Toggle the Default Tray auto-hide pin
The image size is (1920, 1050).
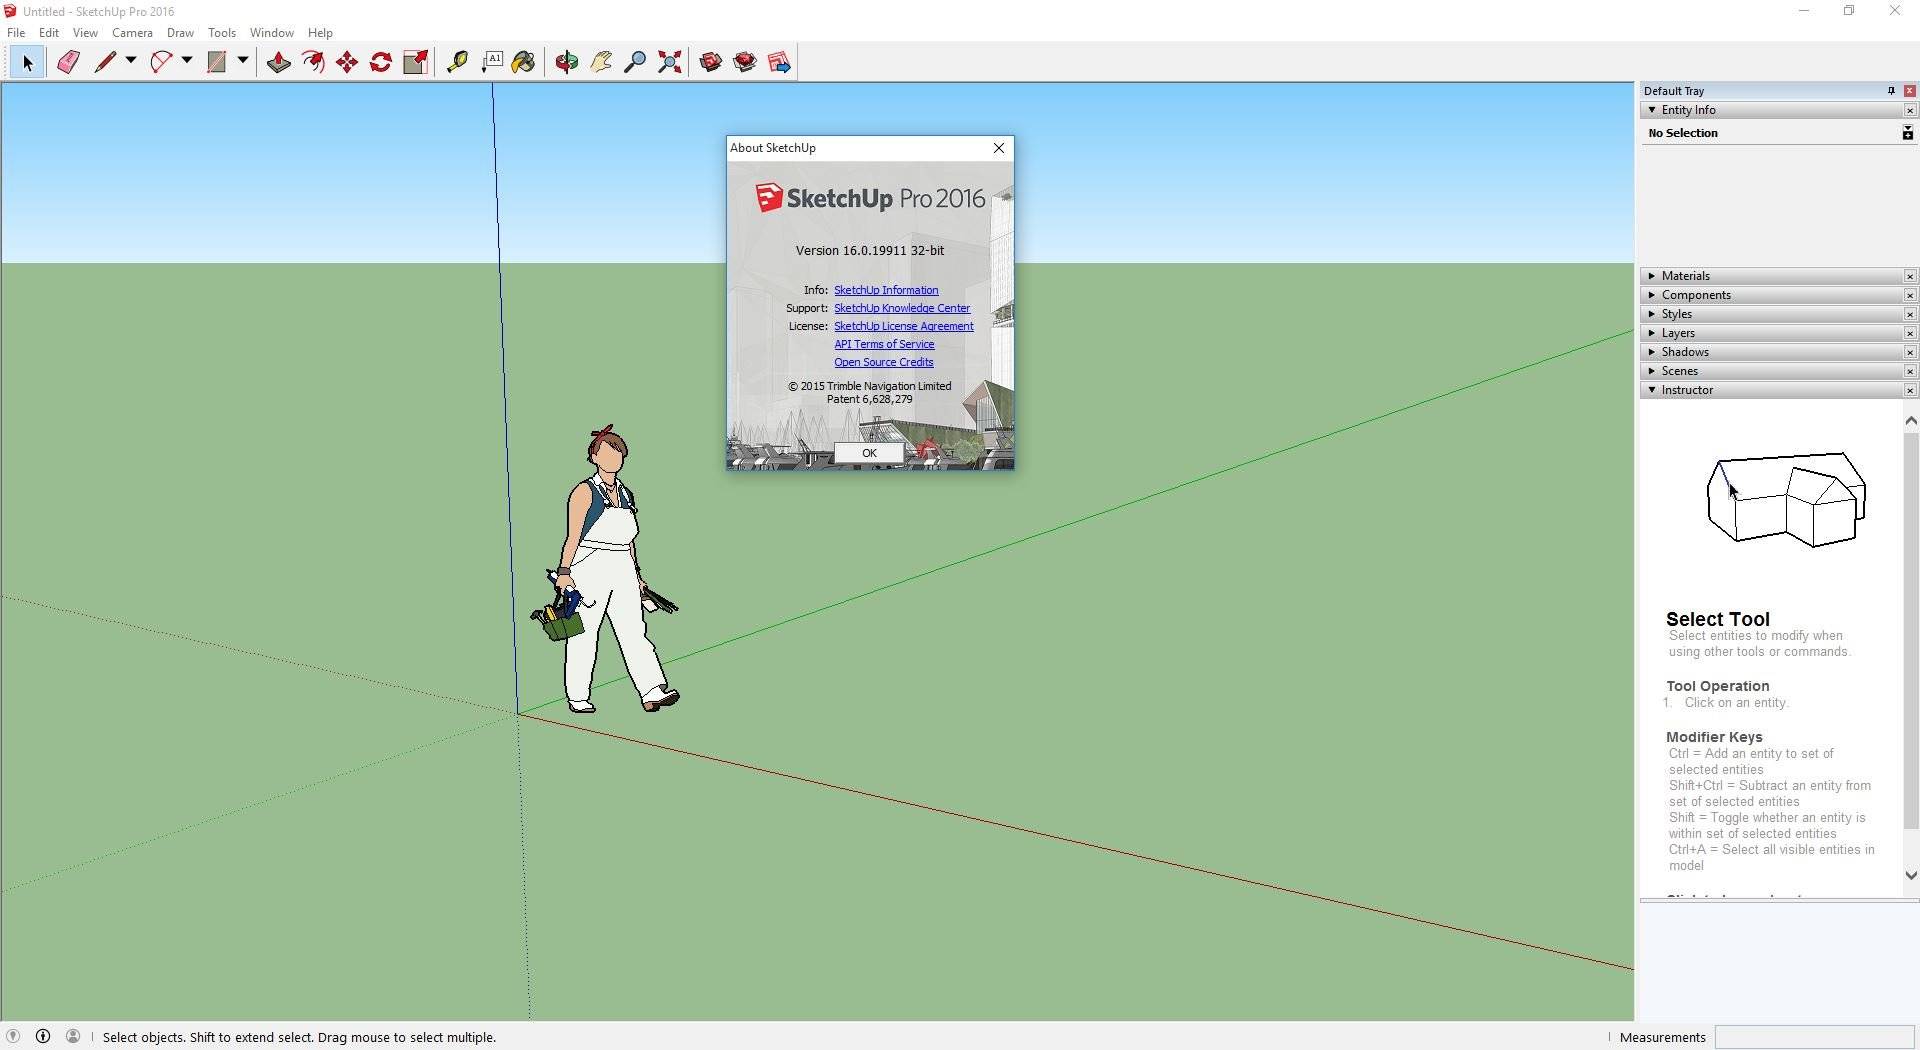(1891, 91)
